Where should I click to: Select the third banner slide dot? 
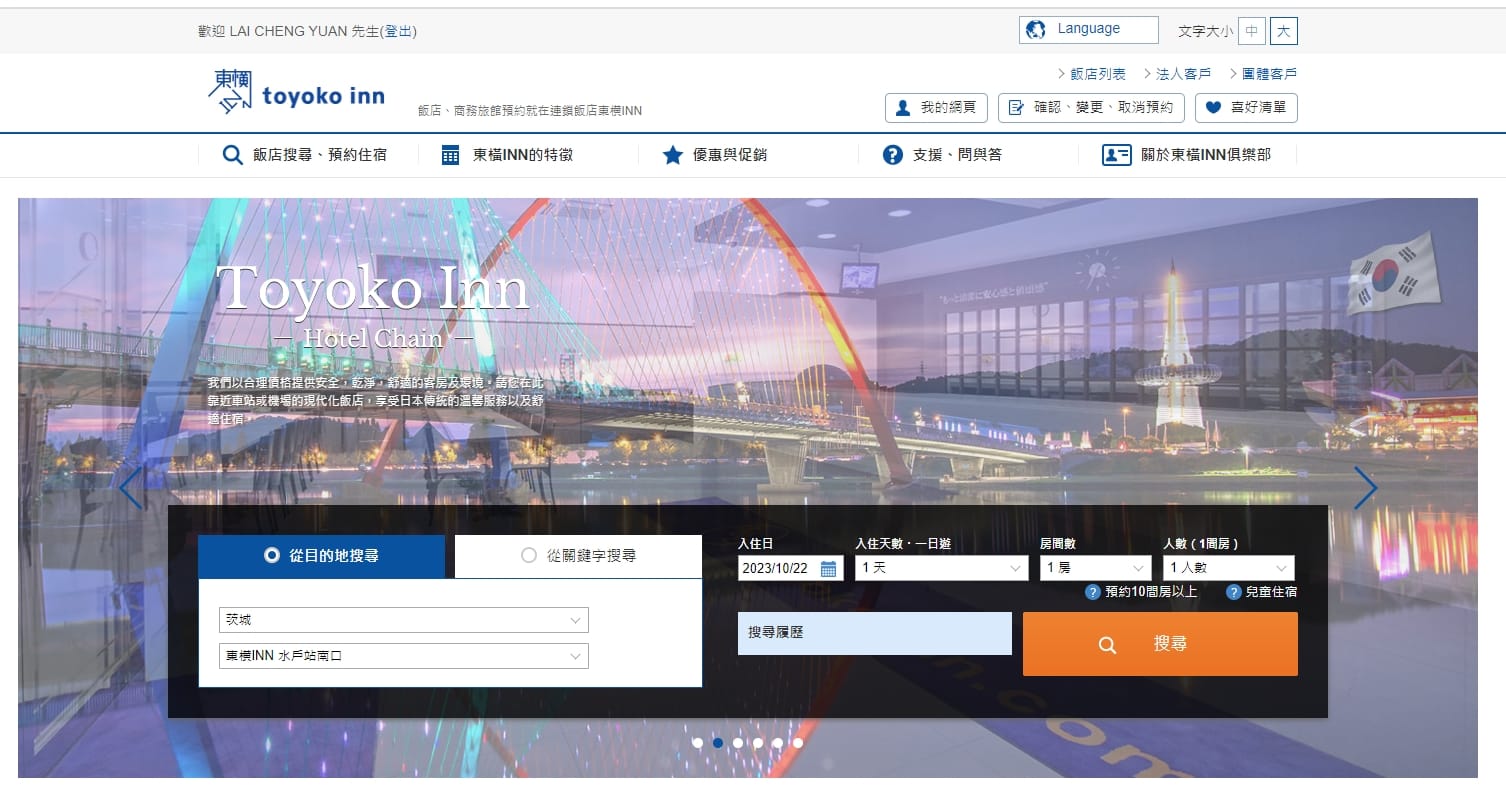(x=738, y=743)
